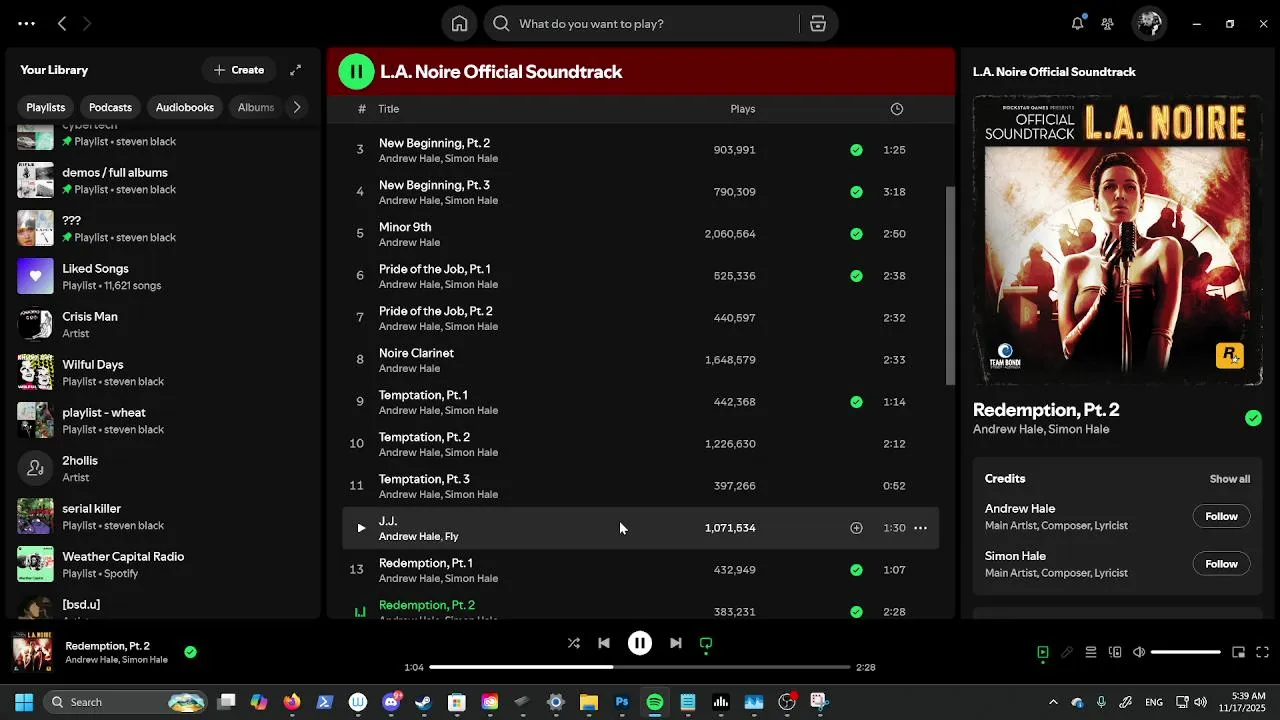Open the Browse icon in the search bar
Viewport: 1280px width, 720px height.
[x=818, y=24]
